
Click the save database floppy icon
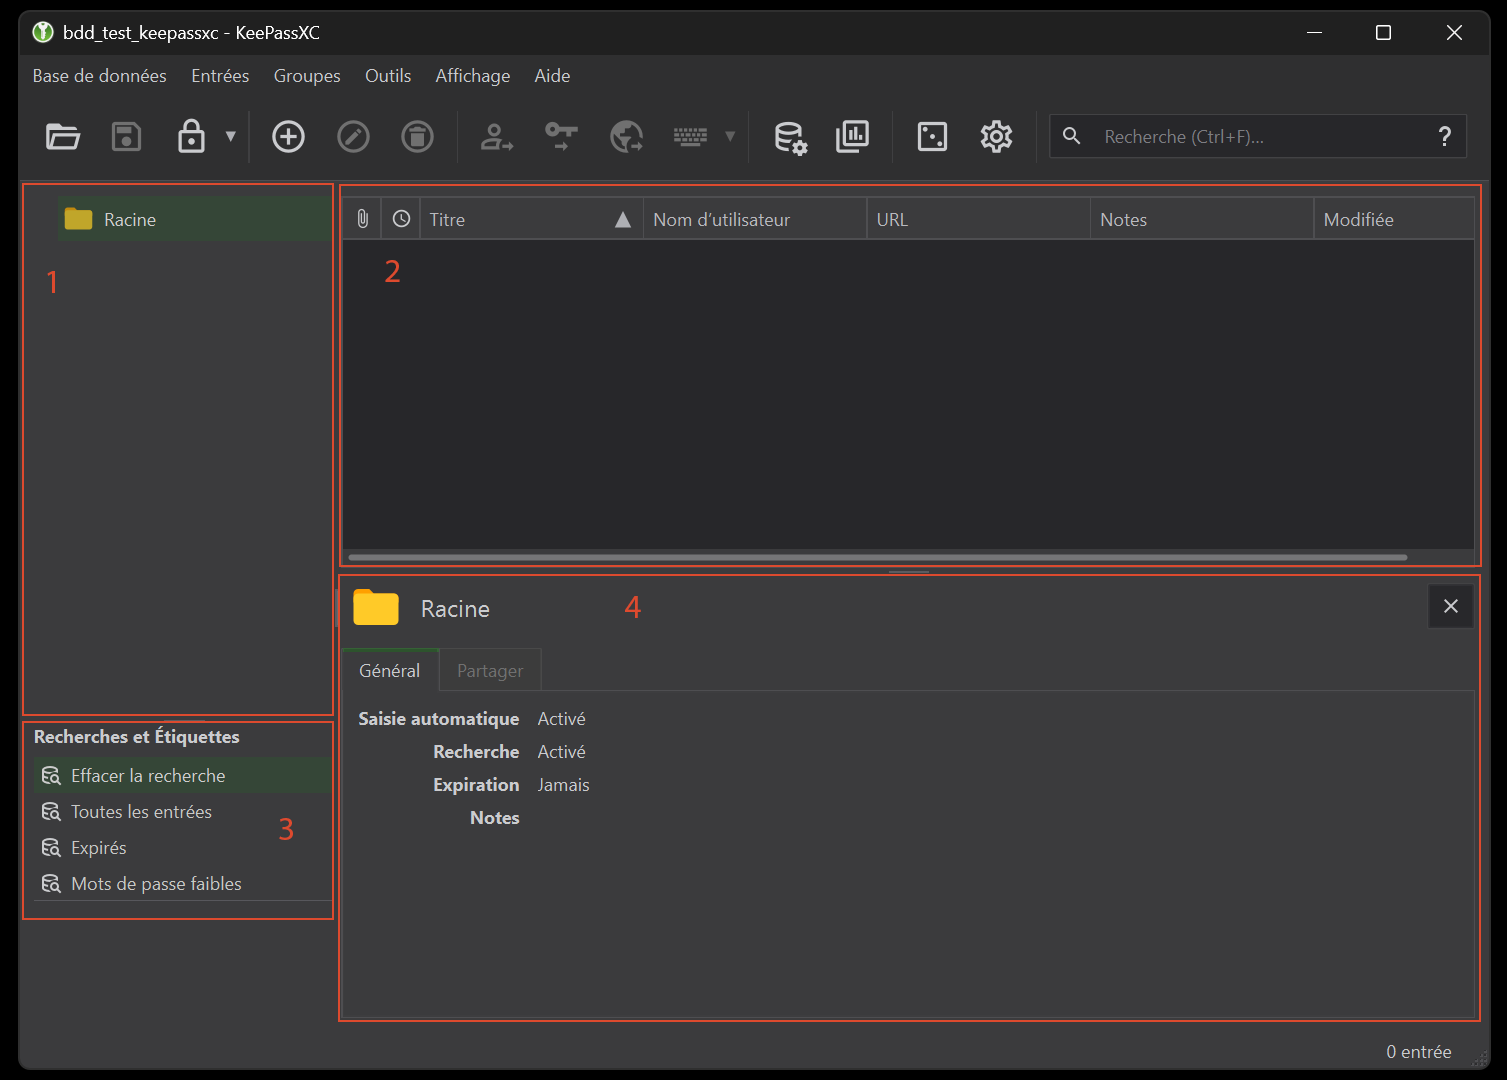coord(126,136)
